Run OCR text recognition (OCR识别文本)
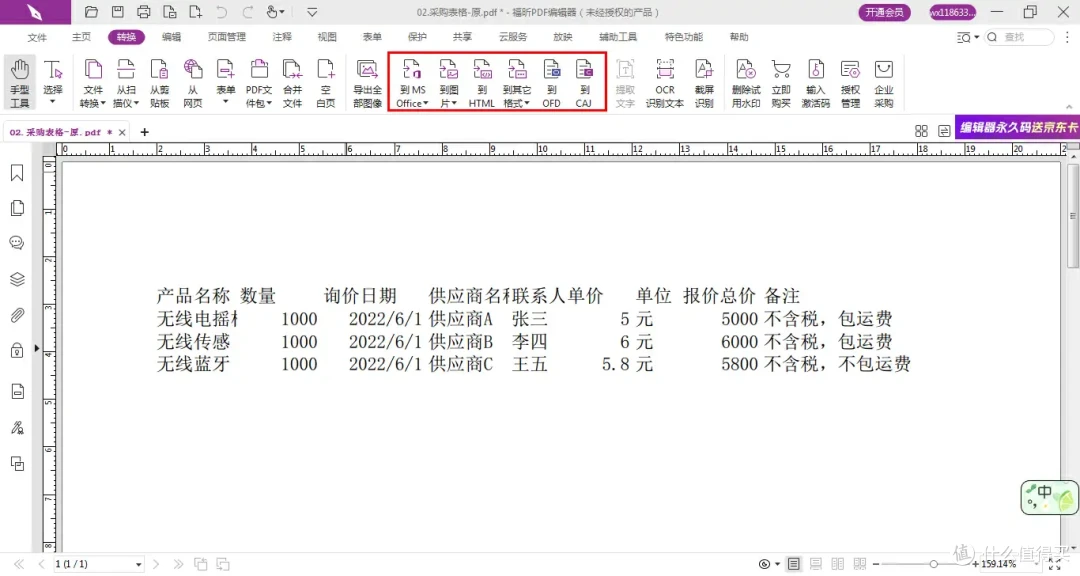This screenshot has width=1080, height=576. point(665,83)
